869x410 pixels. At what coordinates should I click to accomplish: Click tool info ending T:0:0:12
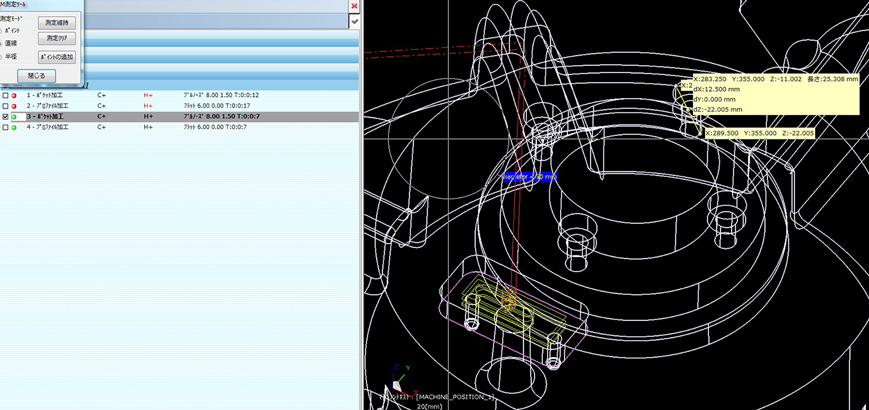point(221,95)
